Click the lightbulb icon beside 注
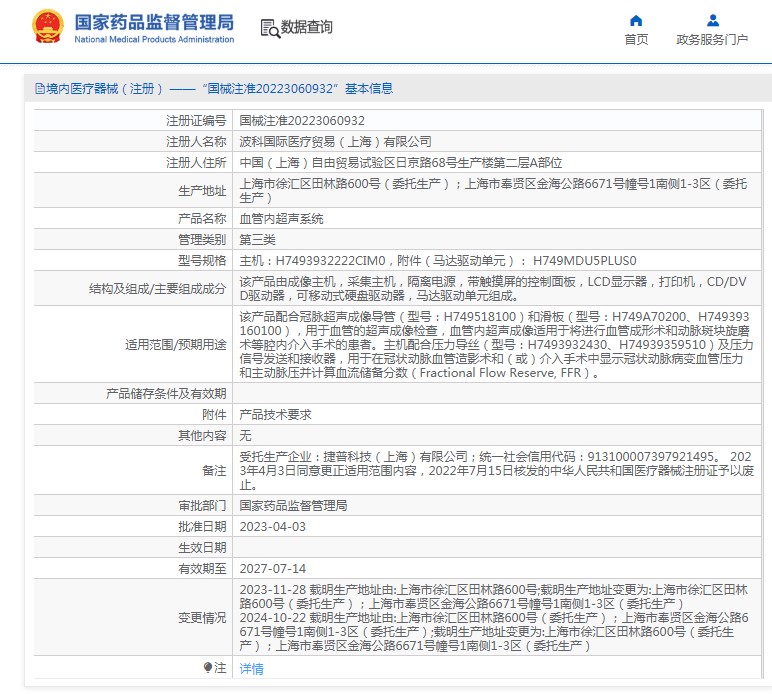The width and height of the screenshot is (772, 694). [208, 668]
